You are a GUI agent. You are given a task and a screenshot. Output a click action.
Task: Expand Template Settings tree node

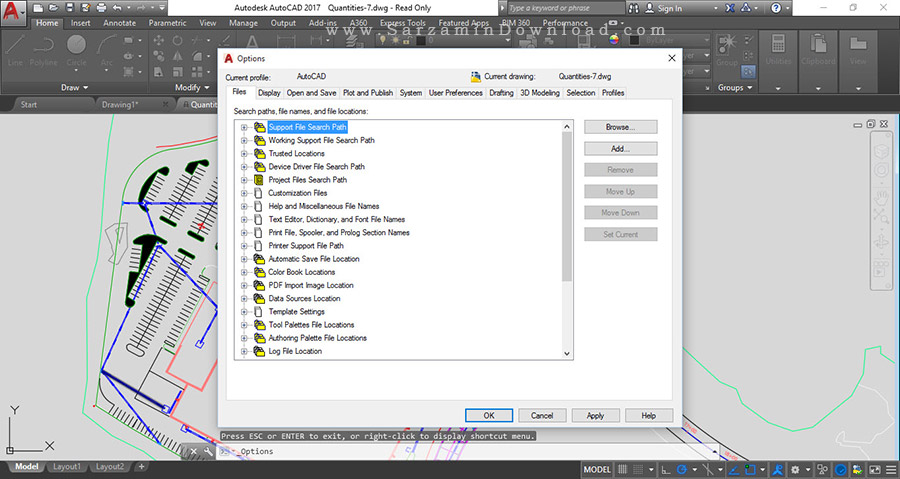244,312
